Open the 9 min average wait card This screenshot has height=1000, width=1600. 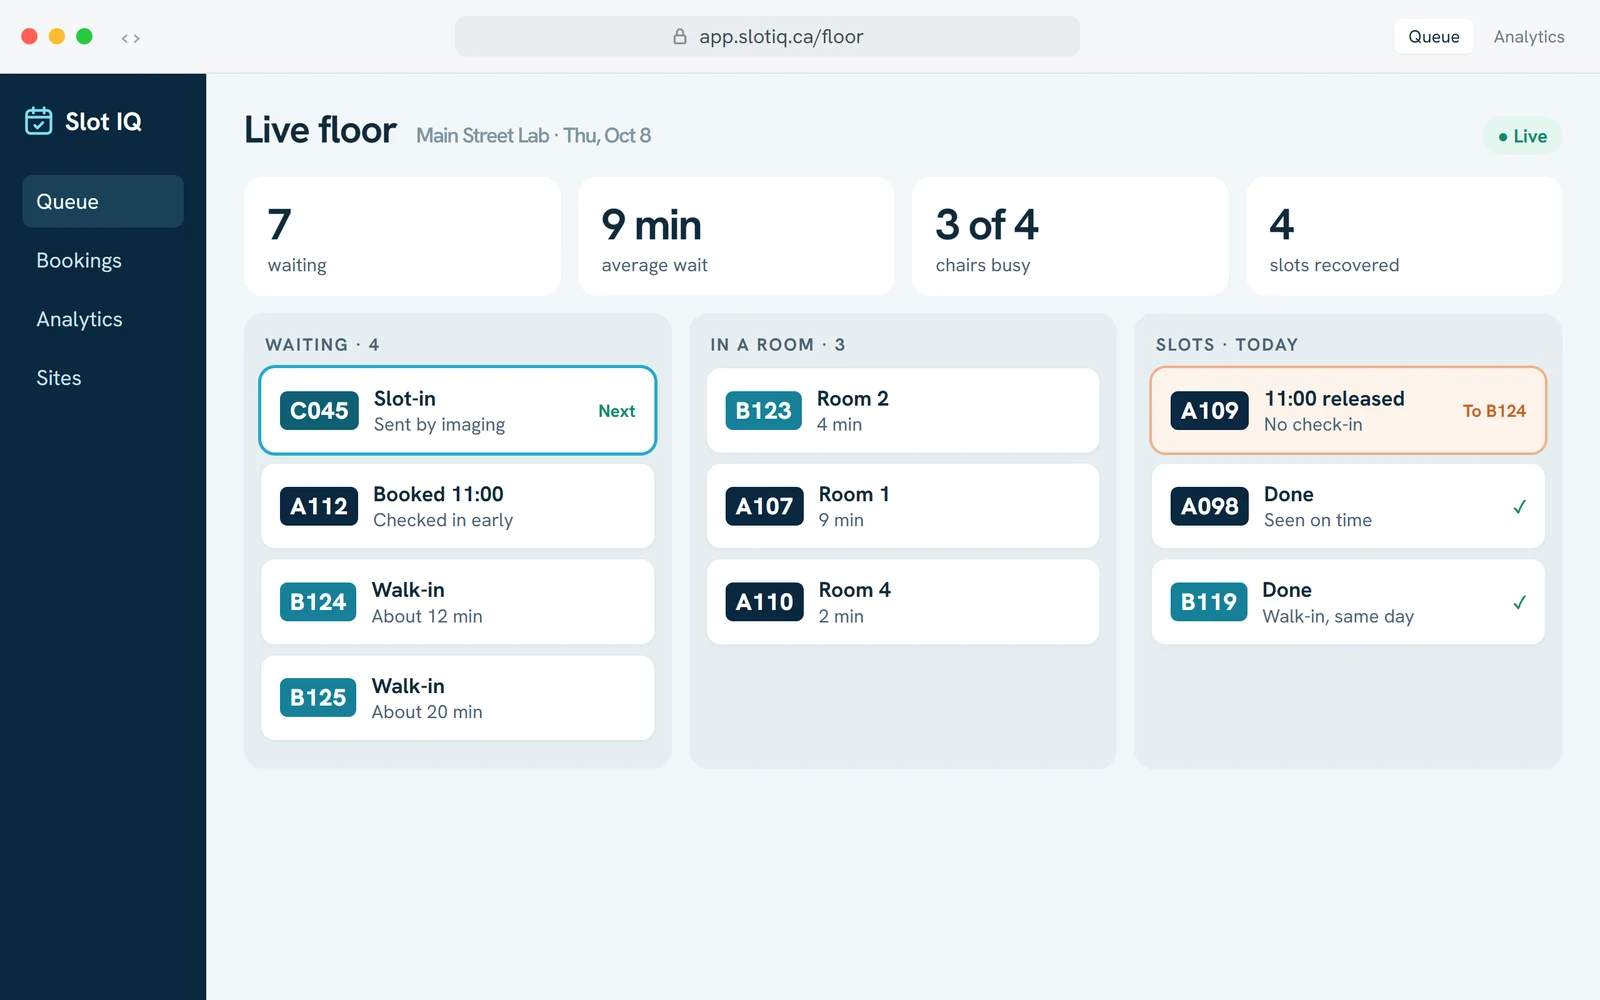point(736,236)
